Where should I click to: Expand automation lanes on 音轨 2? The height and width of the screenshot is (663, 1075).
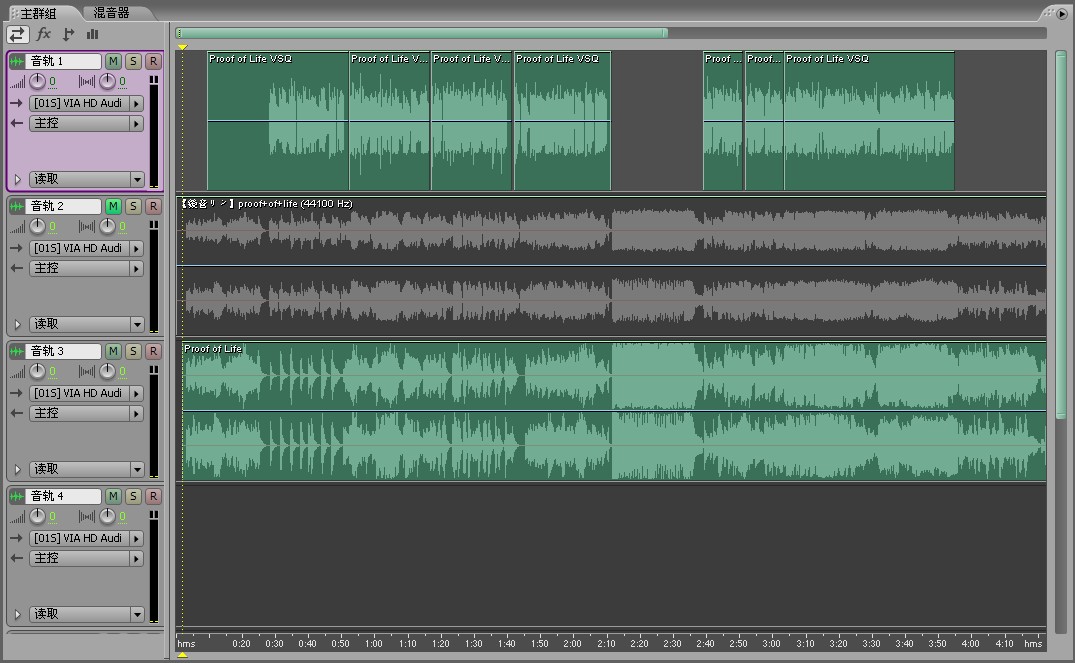point(18,324)
